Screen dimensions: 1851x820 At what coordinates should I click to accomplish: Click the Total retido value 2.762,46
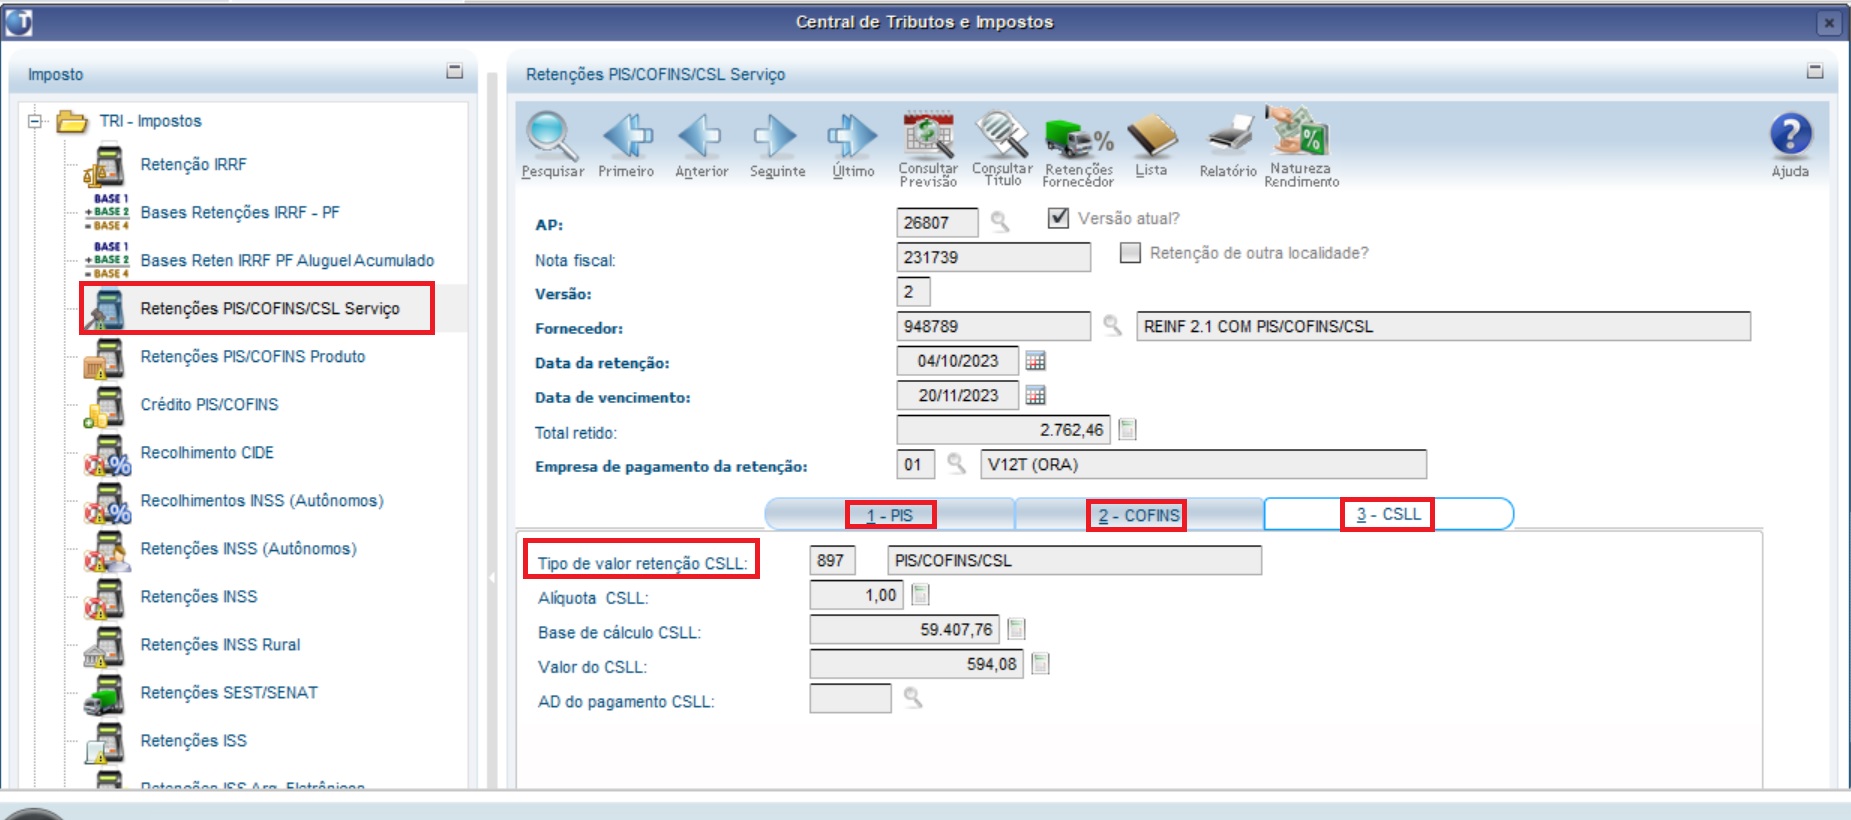[1003, 429]
